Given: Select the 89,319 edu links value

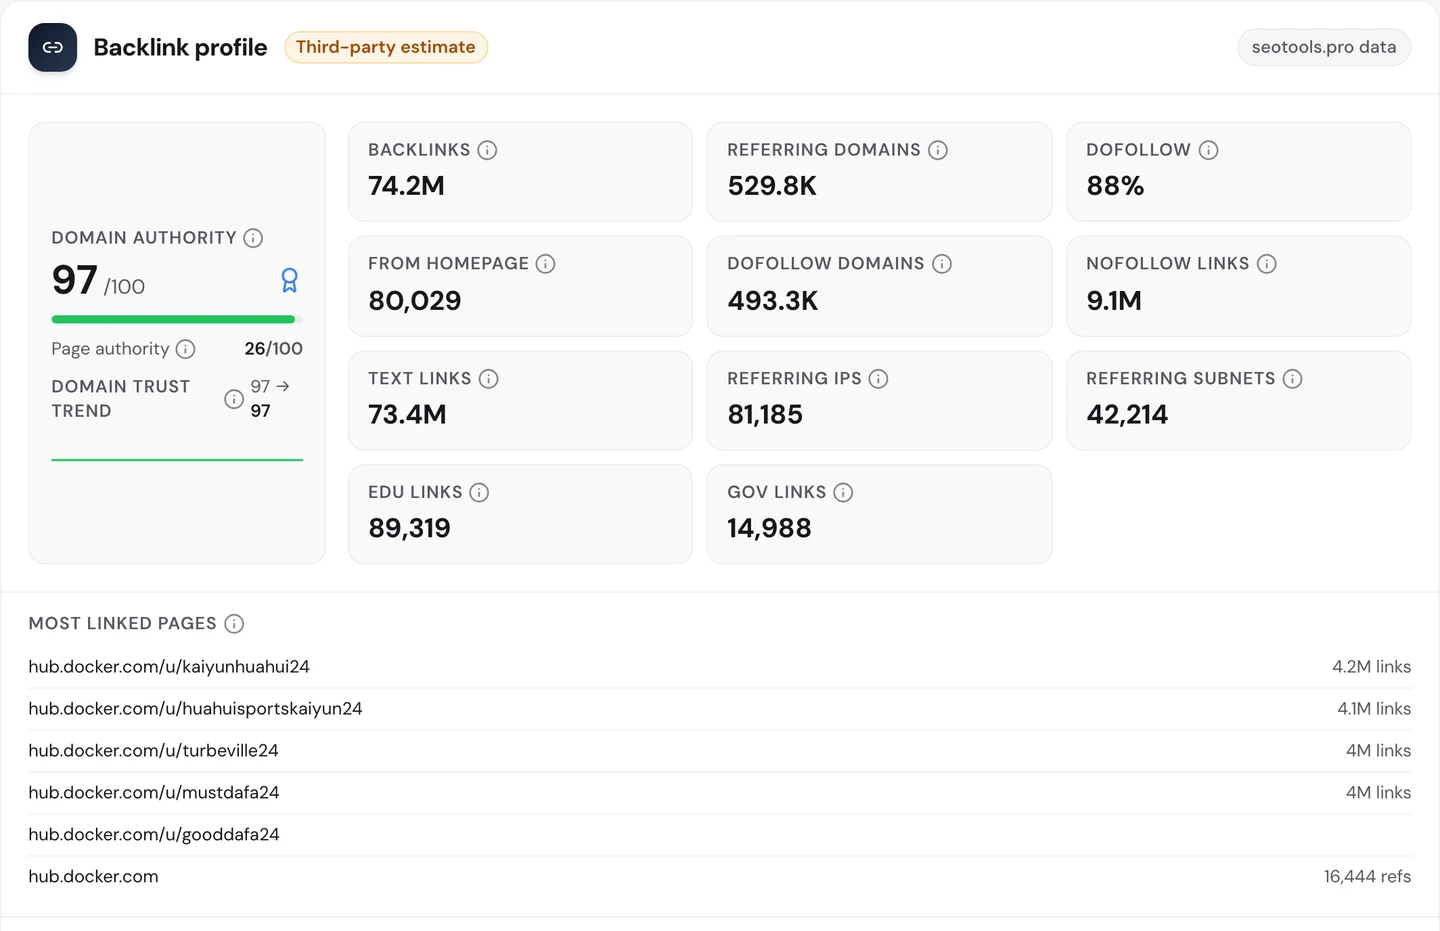Looking at the screenshot, I should click(x=409, y=529).
